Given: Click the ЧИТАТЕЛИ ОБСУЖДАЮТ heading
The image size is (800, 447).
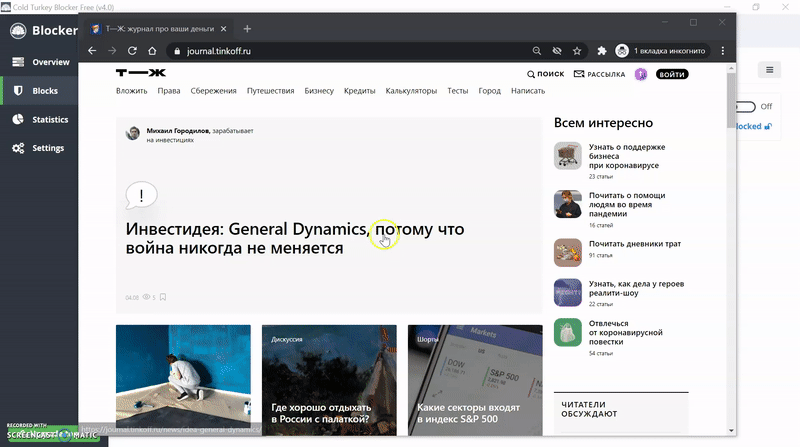Looking at the screenshot, I should pos(589,409).
